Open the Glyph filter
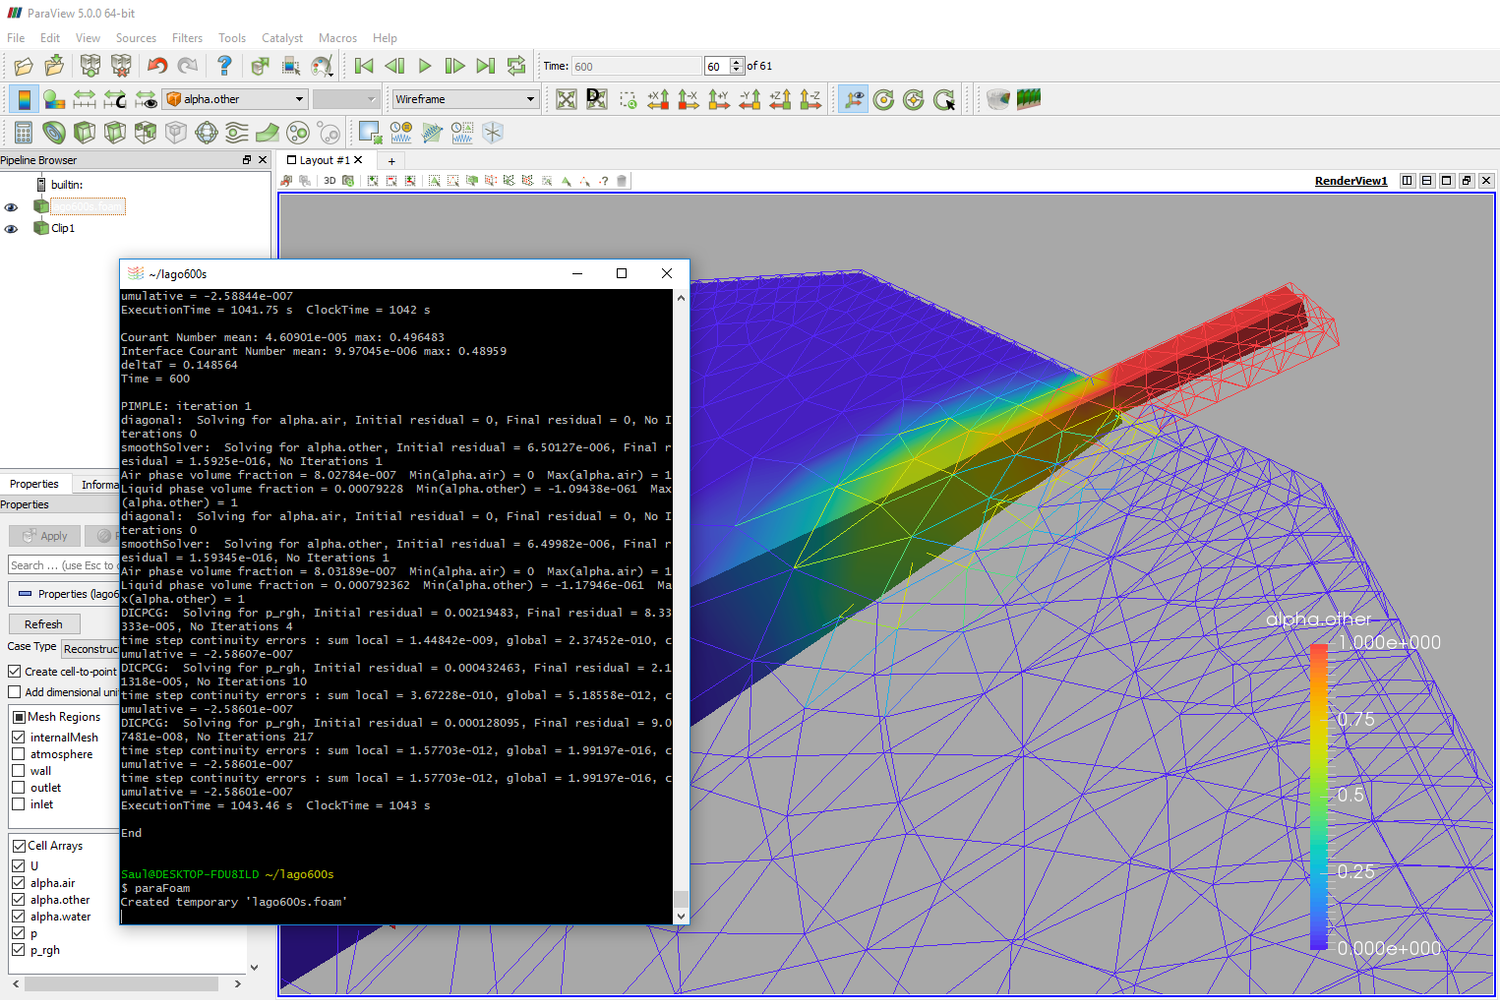 [x=207, y=132]
